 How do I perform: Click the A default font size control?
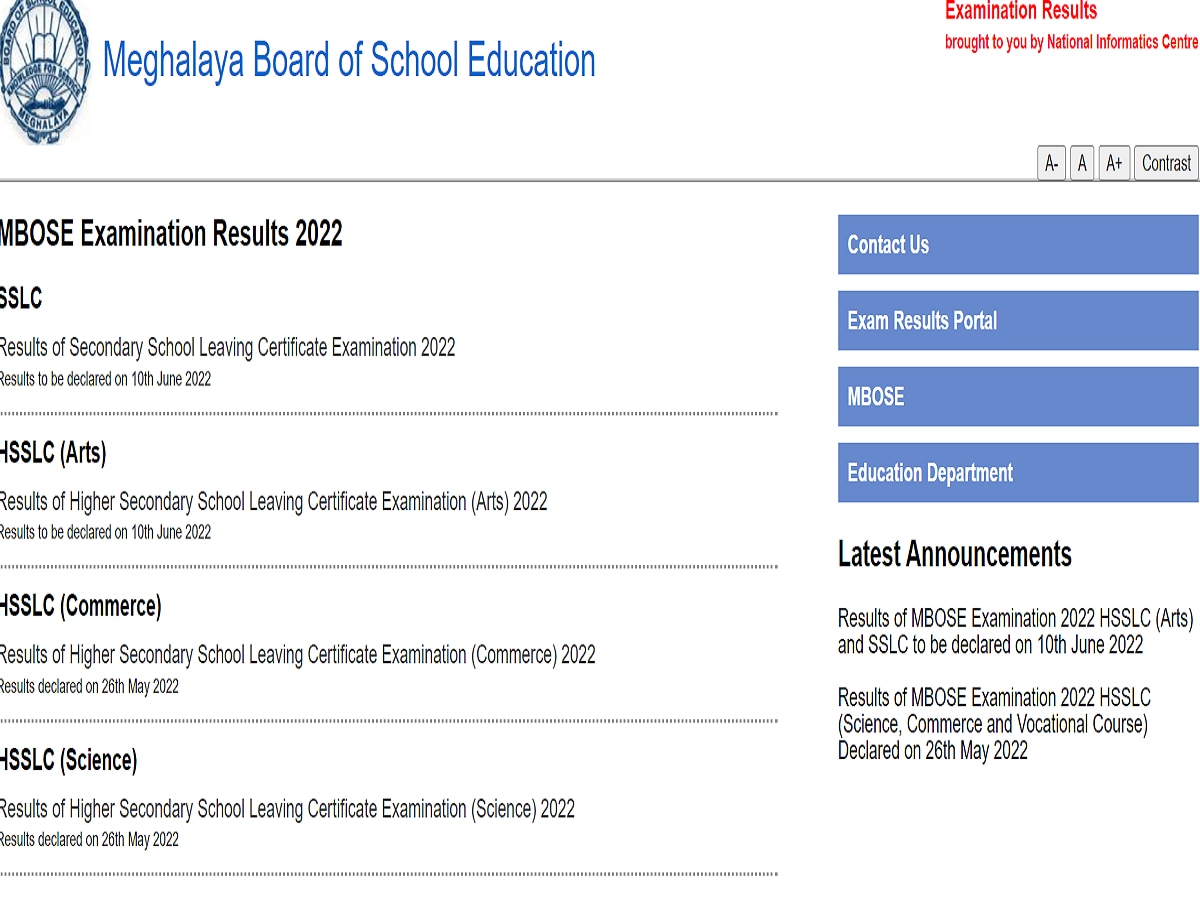pos(1082,163)
